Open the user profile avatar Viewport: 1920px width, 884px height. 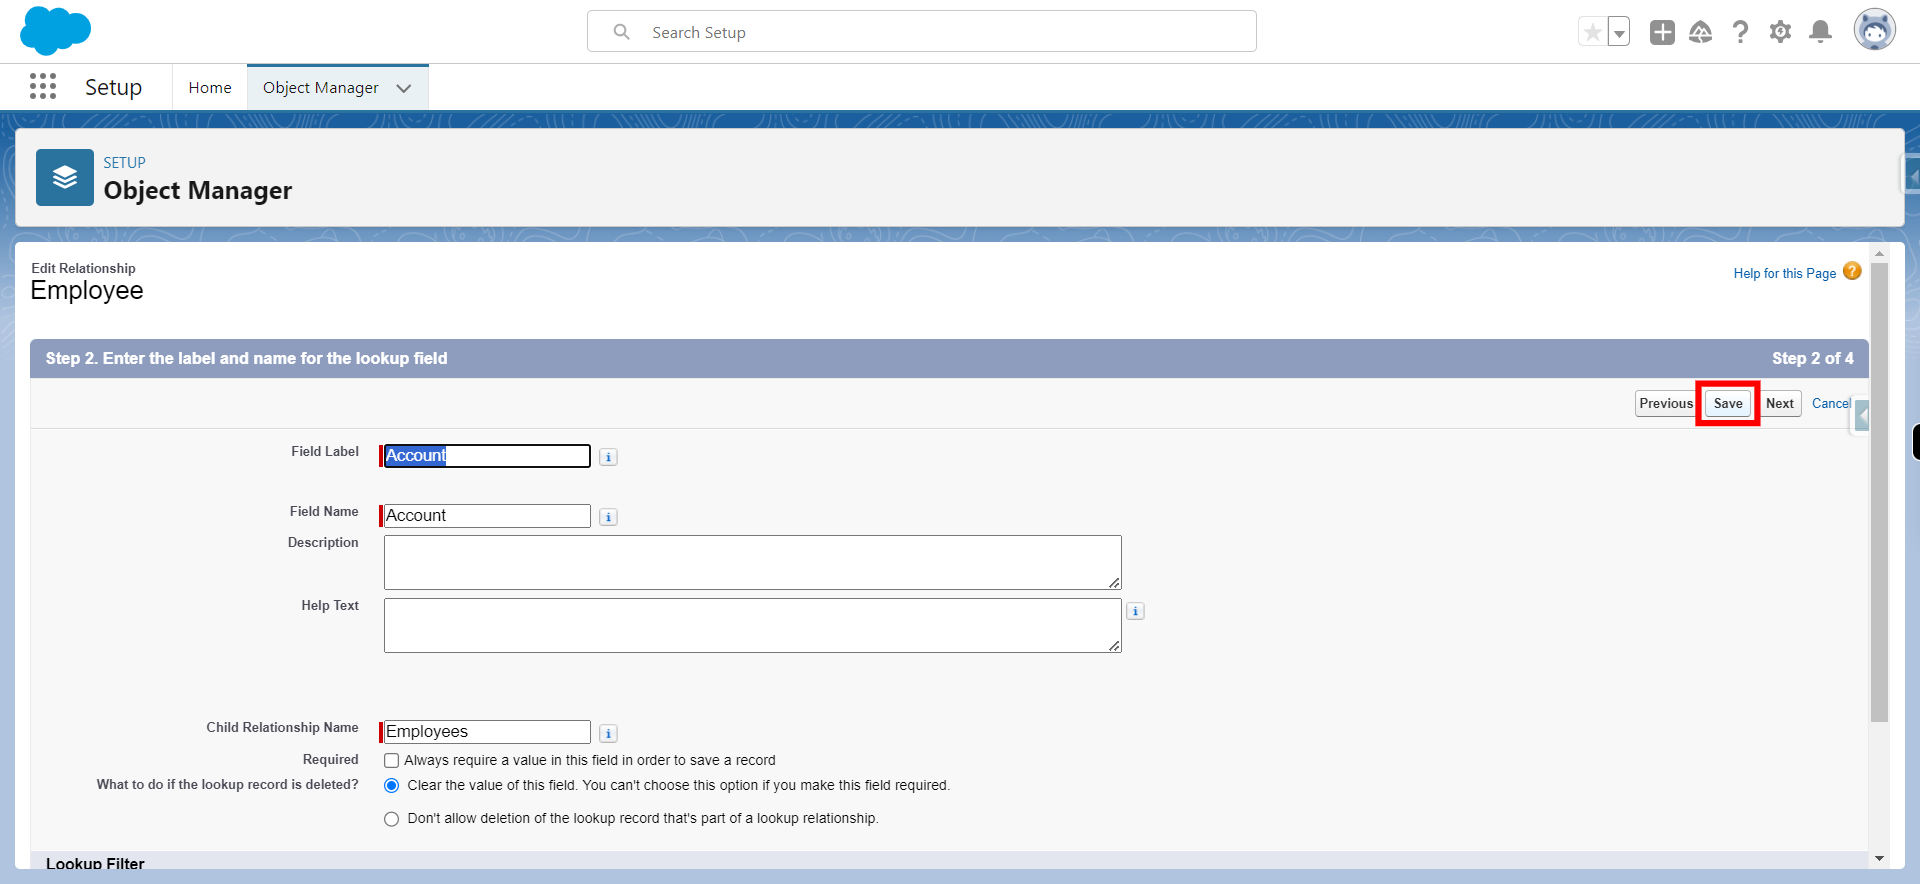coord(1874,30)
